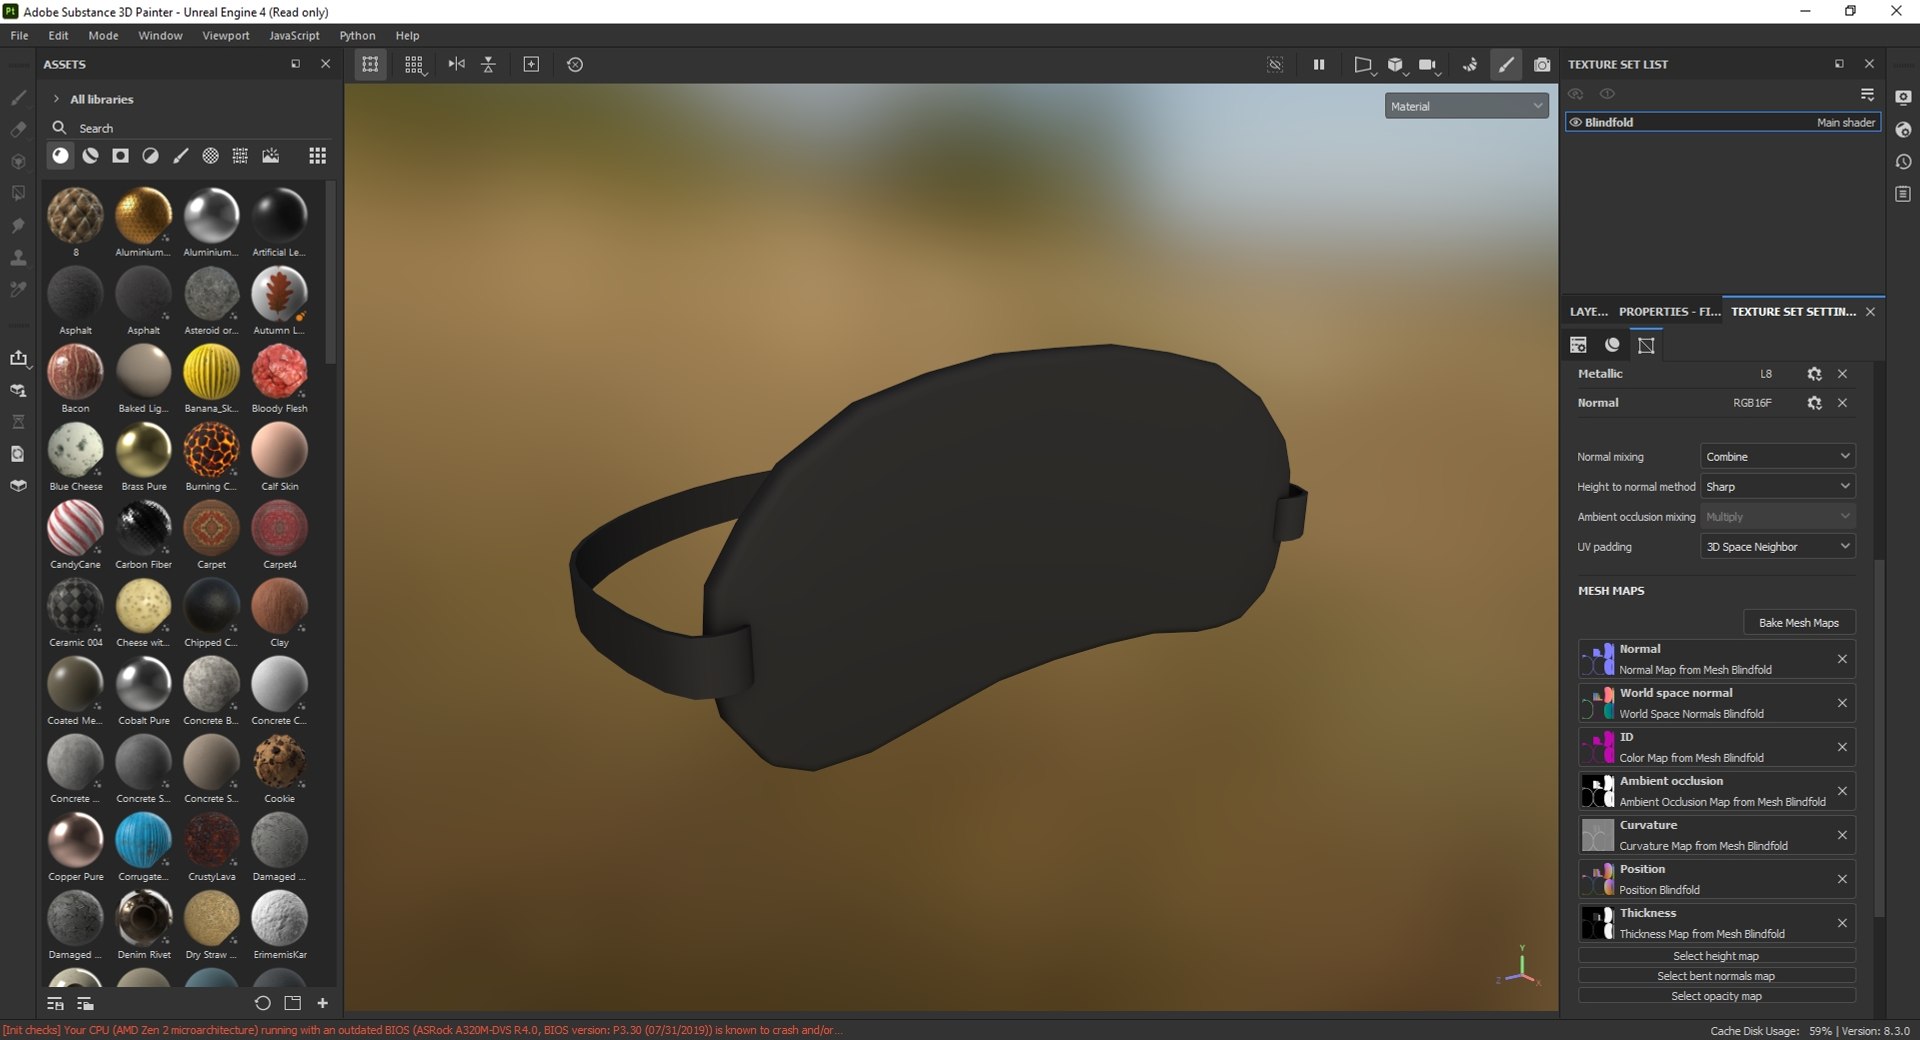This screenshot has height=1040, width=1920.
Task: Select Ambient occlusion mesh map thumbnail
Action: [x=1597, y=791]
